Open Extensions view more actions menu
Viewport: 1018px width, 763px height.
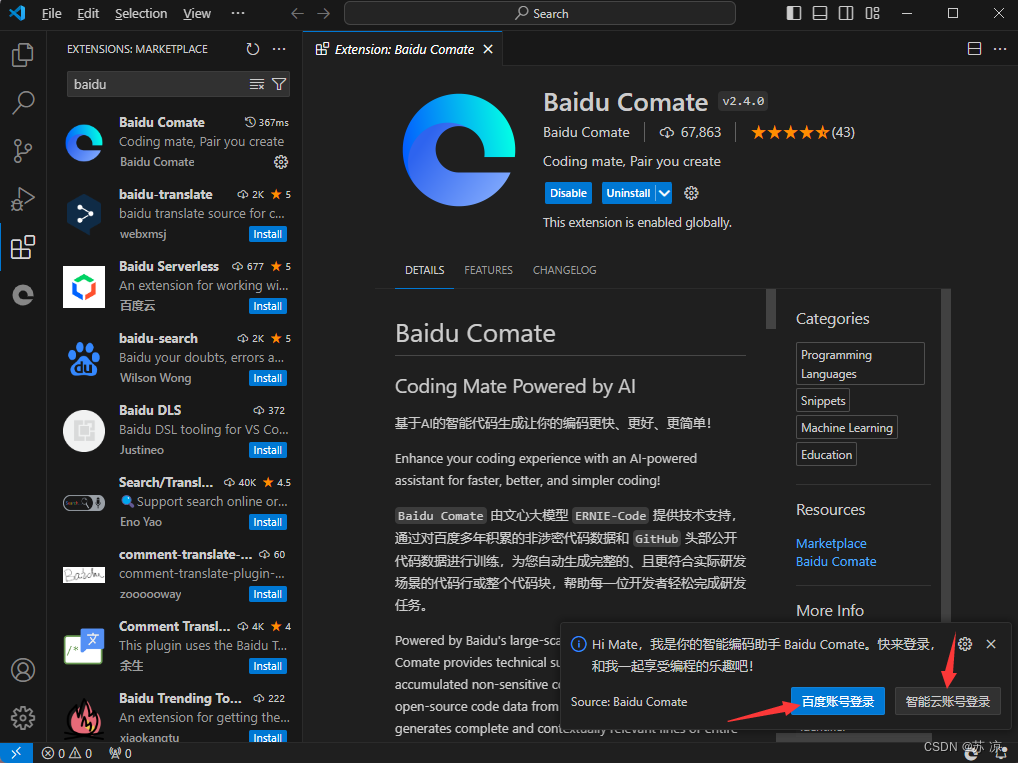[279, 49]
